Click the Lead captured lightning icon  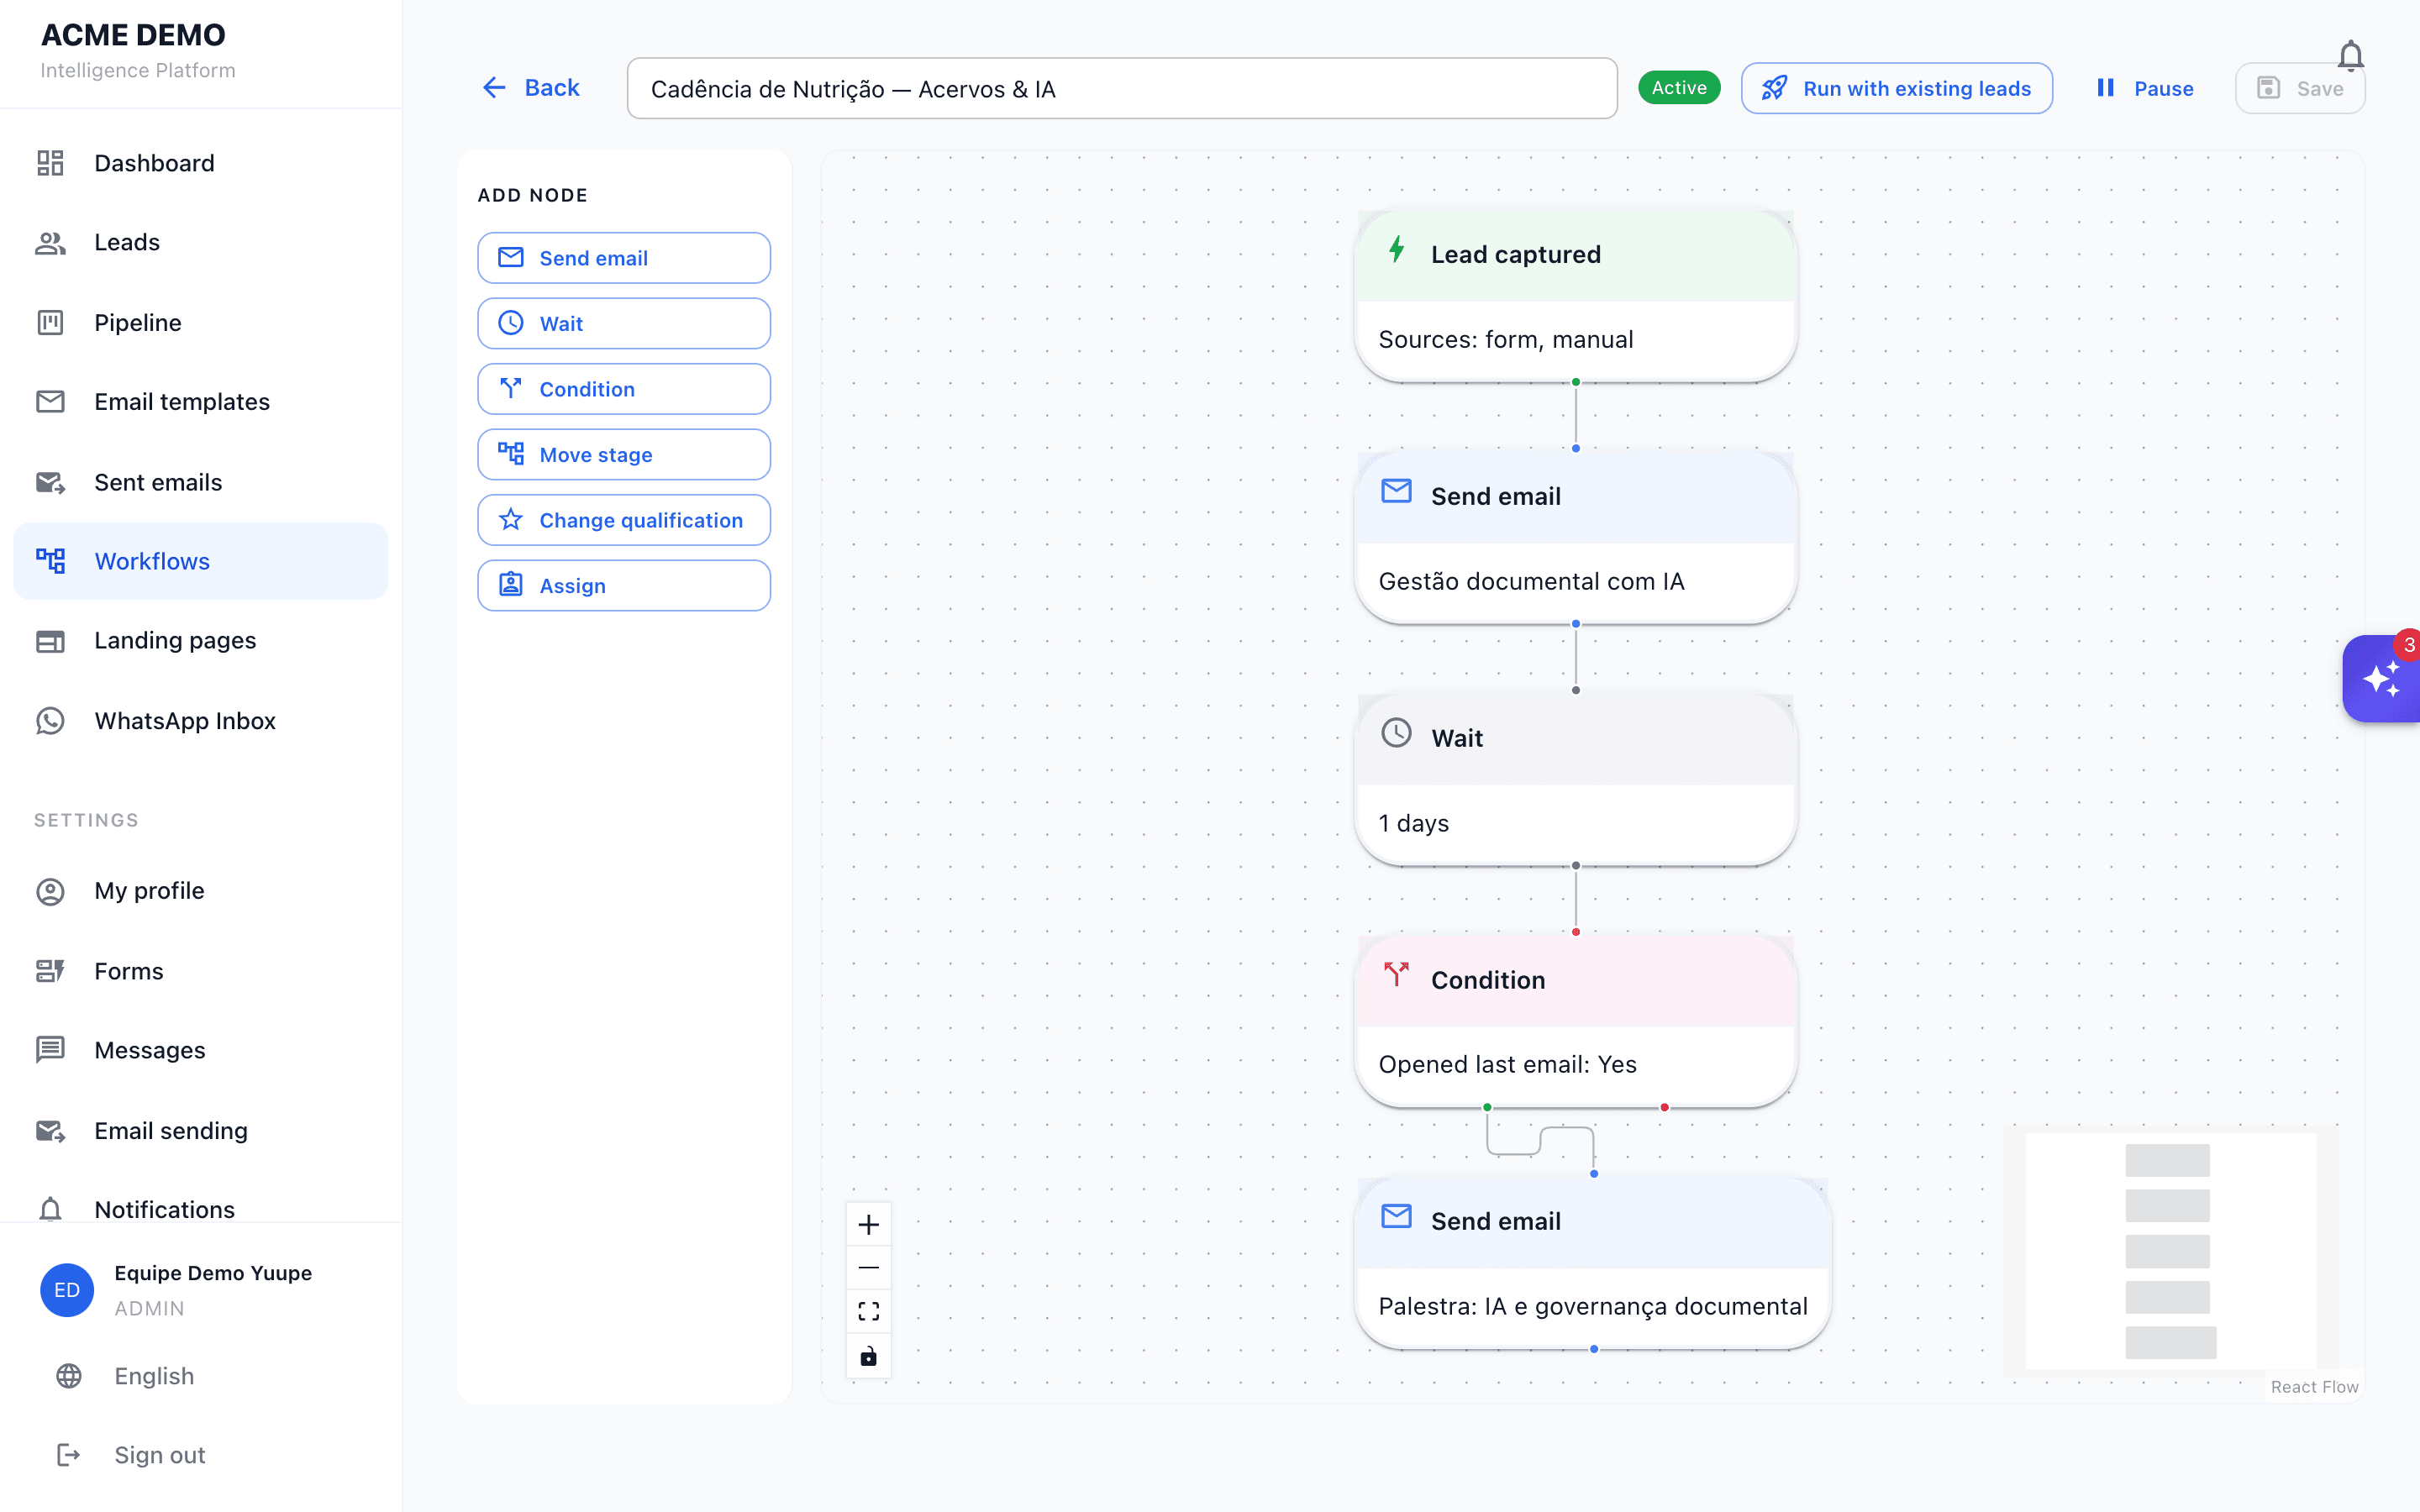point(1397,250)
